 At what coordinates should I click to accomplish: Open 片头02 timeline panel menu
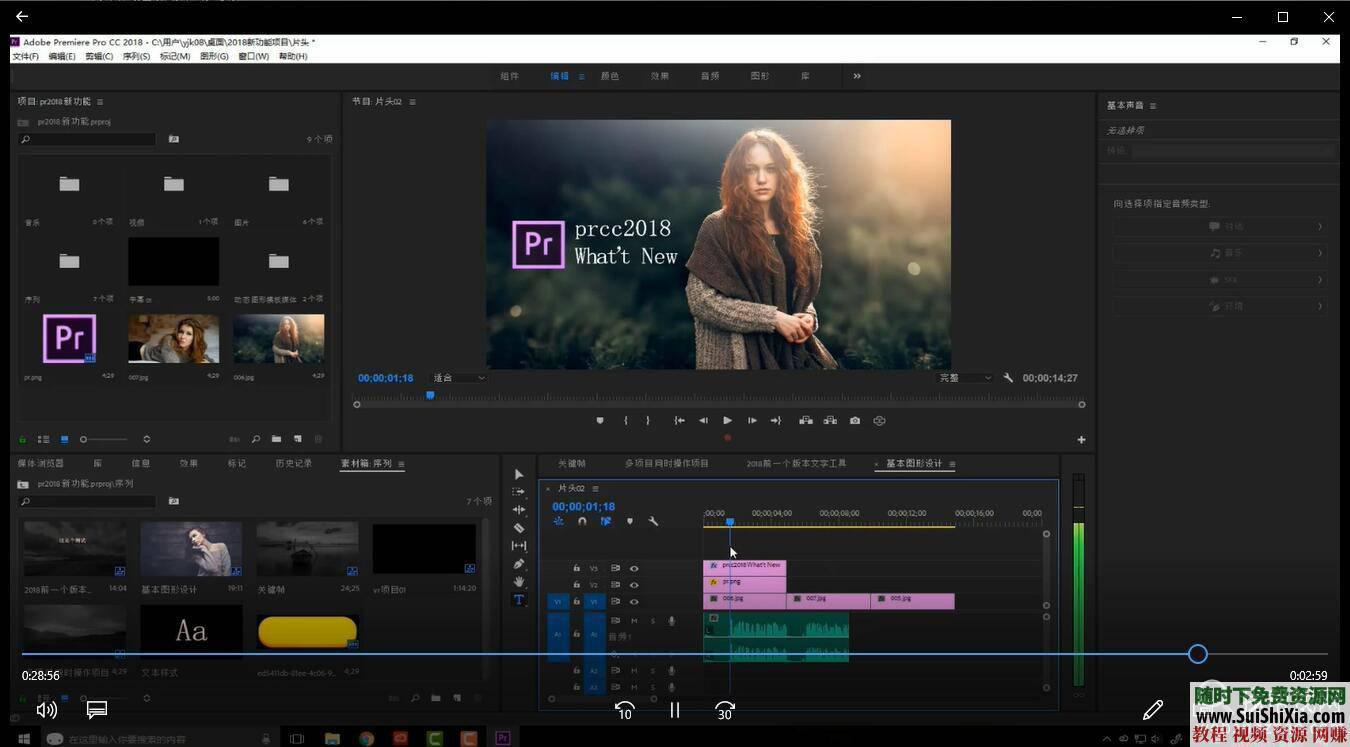coord(595,488)
